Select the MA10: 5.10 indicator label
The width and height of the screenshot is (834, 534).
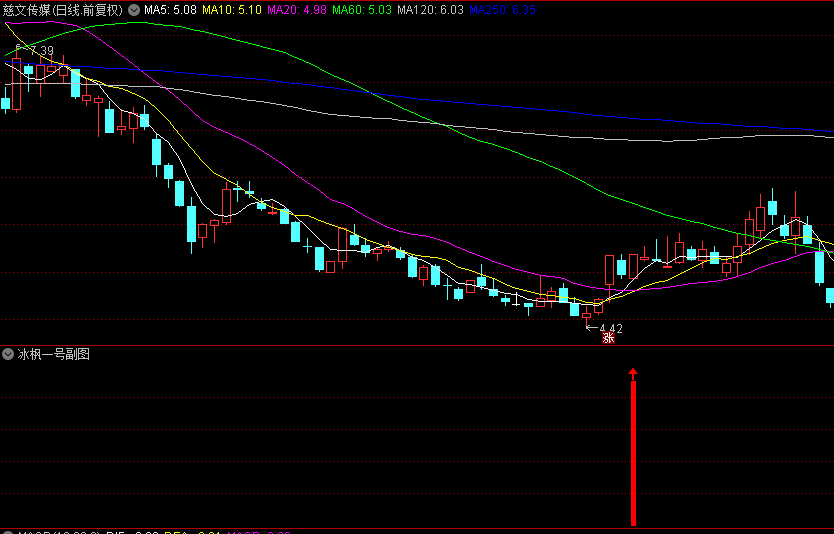point(232,10)
